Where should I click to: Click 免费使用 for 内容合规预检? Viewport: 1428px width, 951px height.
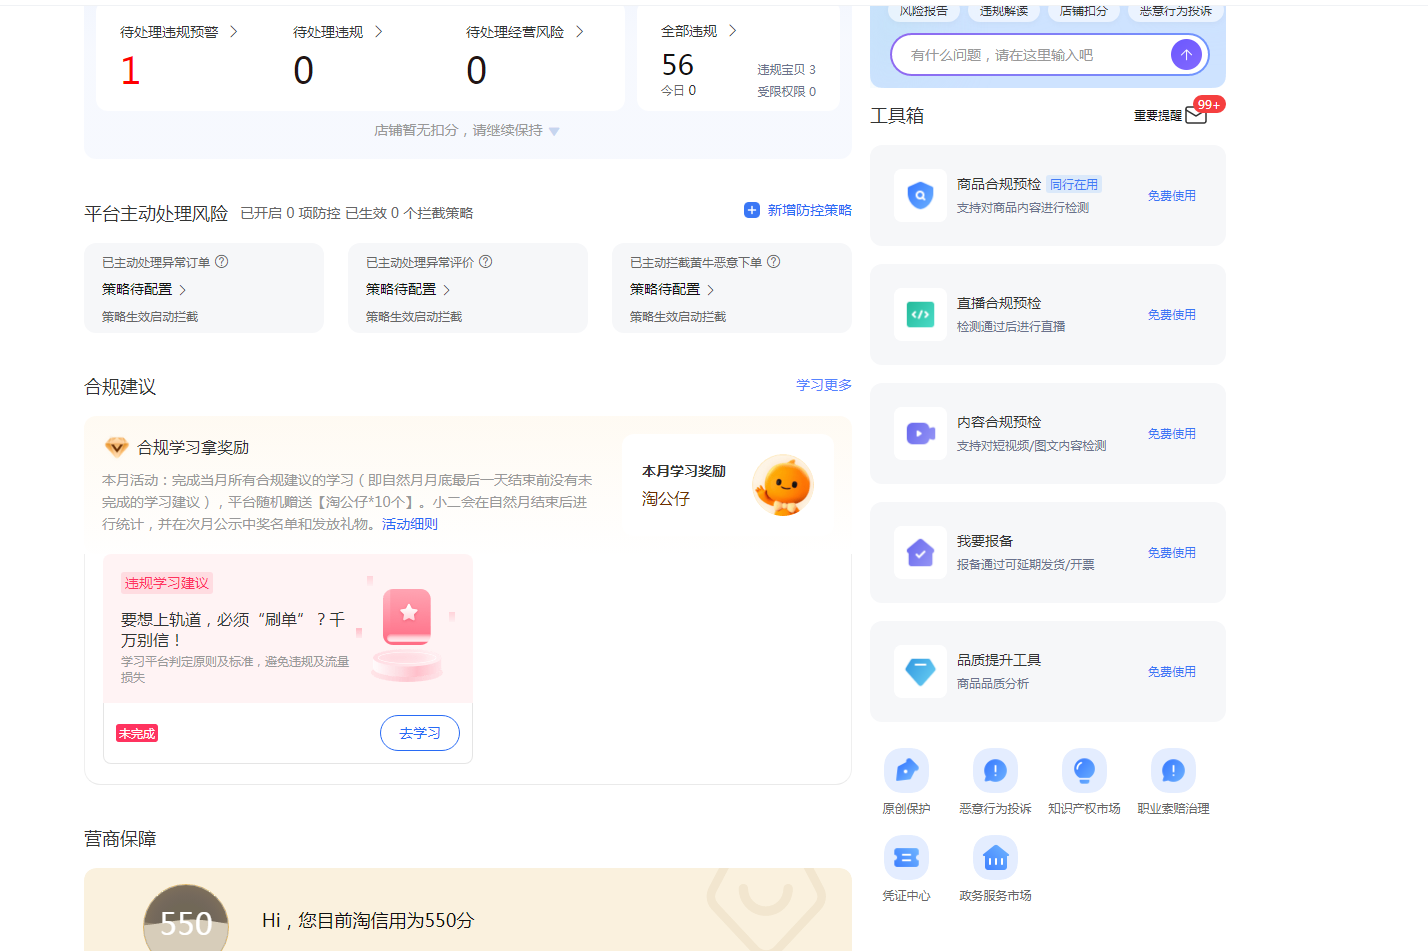[1172, 434]
